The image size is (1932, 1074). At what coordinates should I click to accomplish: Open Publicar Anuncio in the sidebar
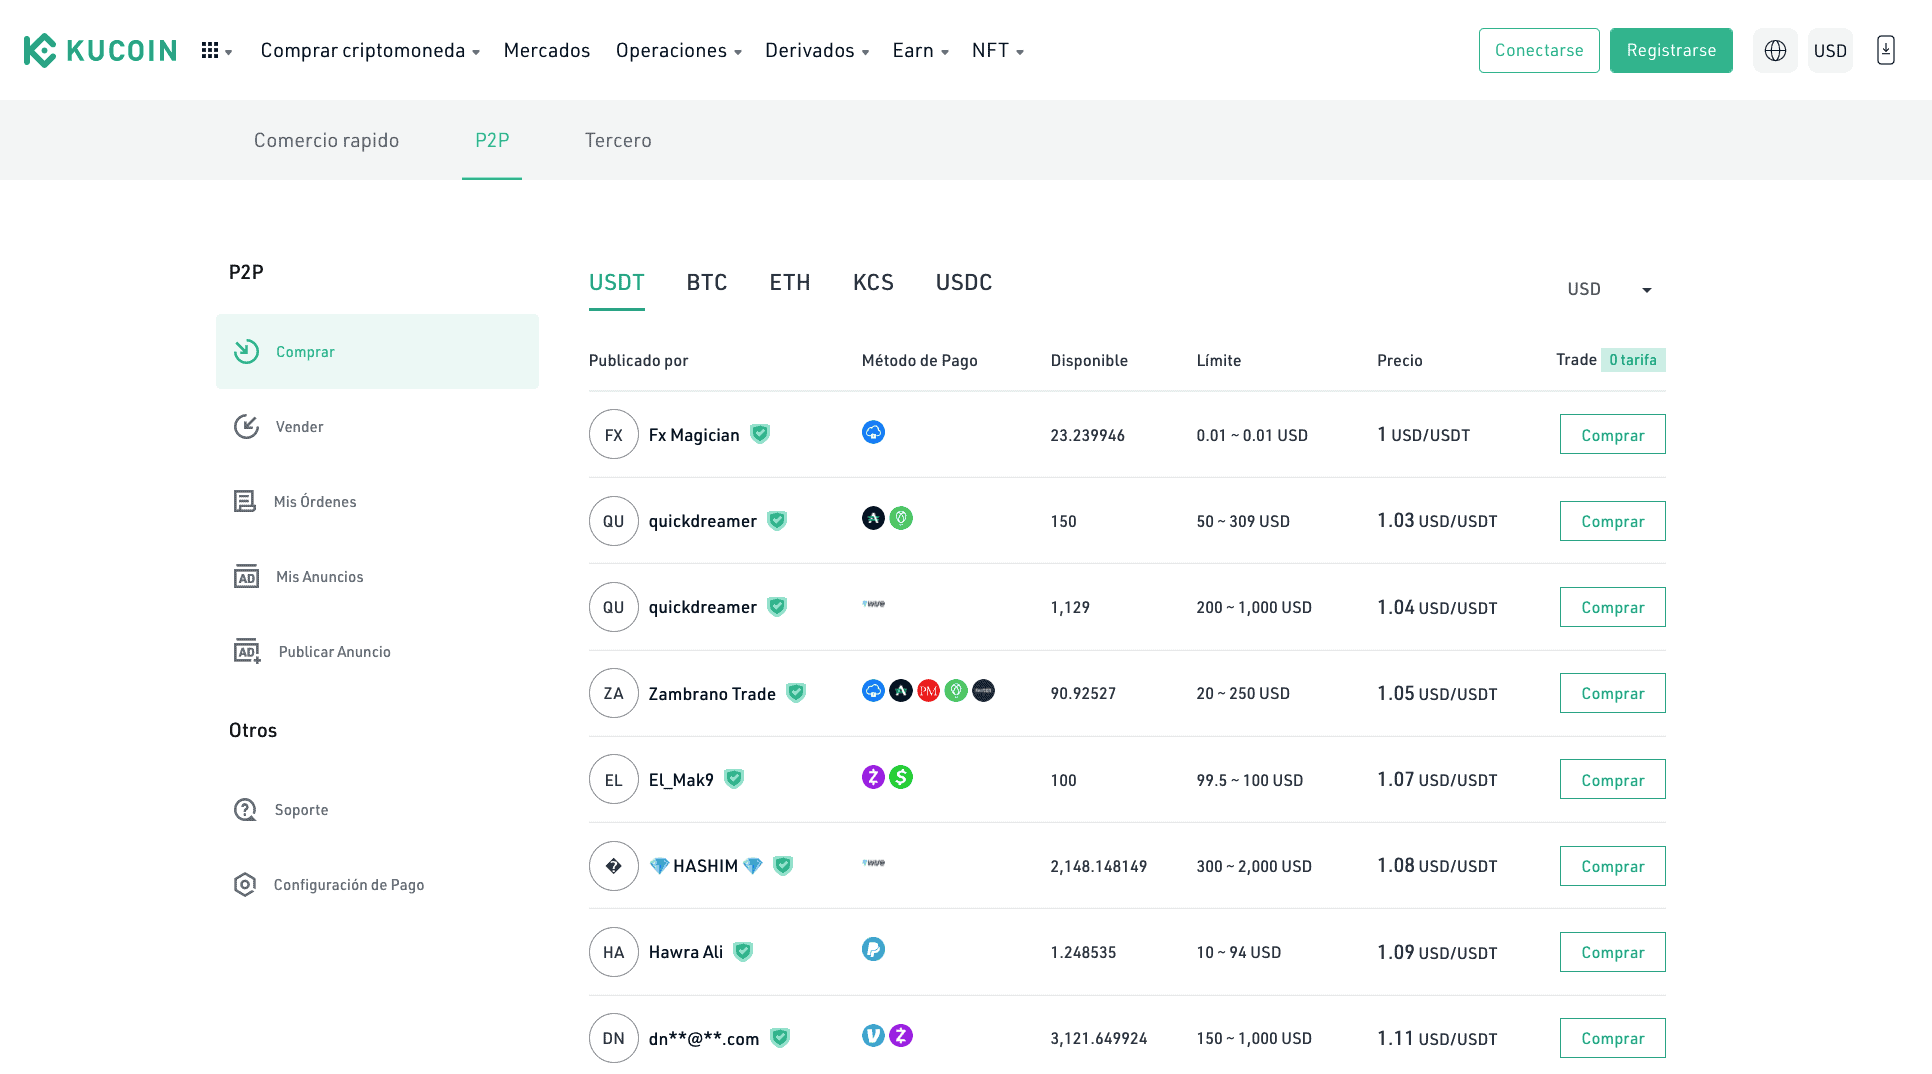click(377, 651)
